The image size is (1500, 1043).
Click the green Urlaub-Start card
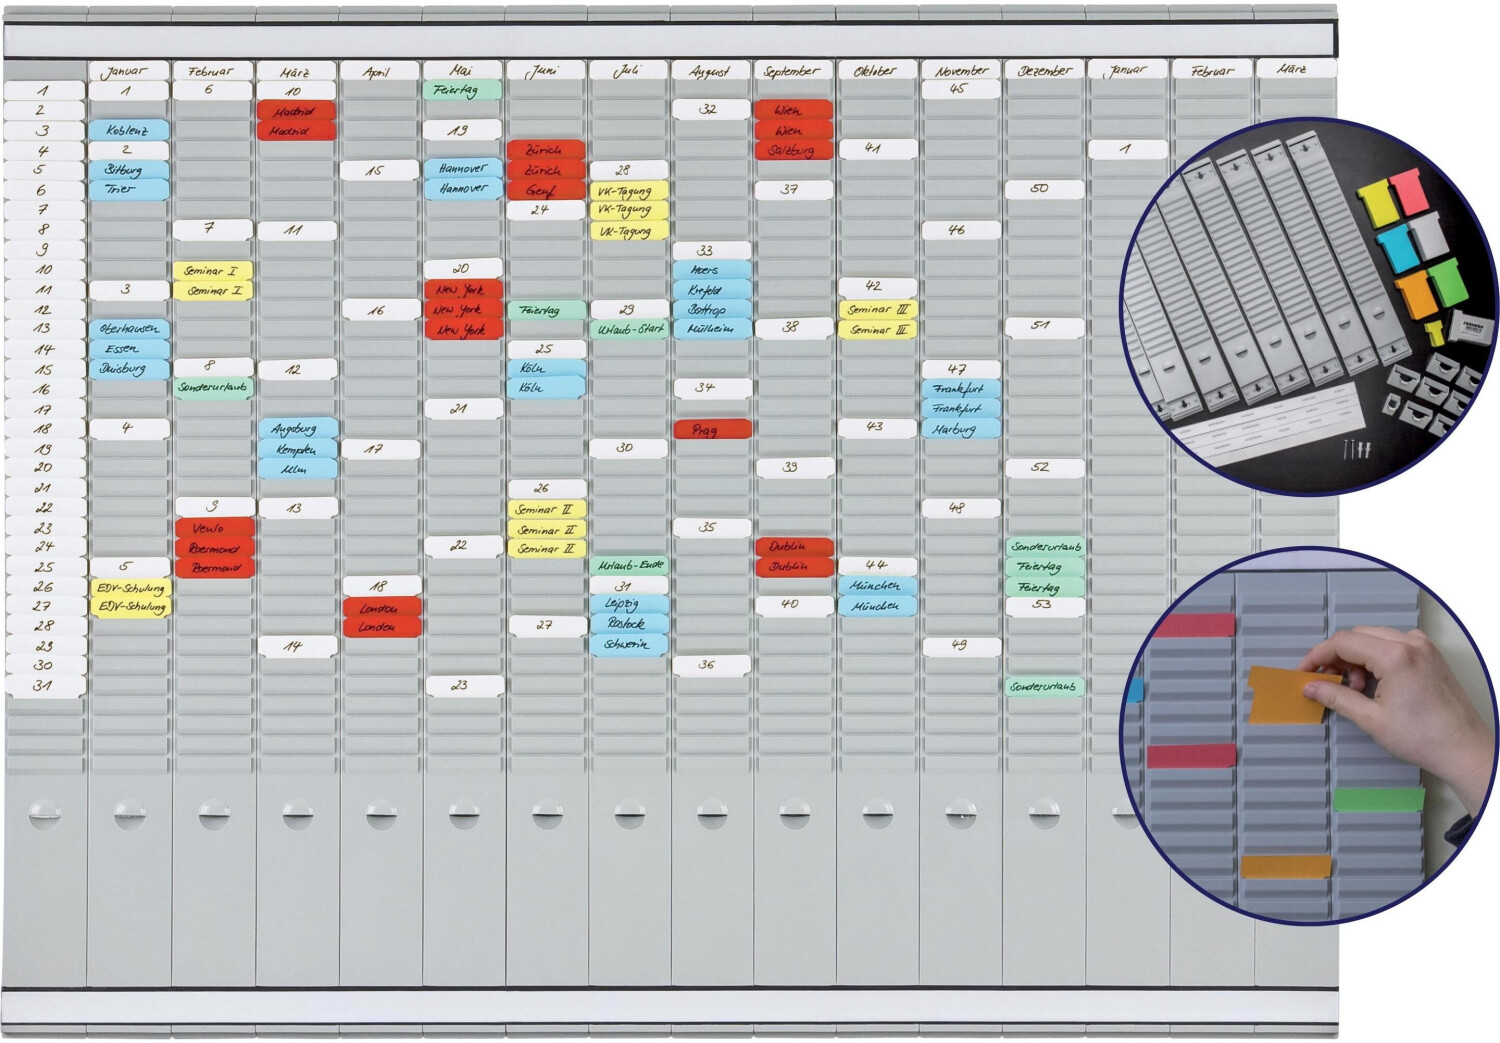click(x=628, y=329)
